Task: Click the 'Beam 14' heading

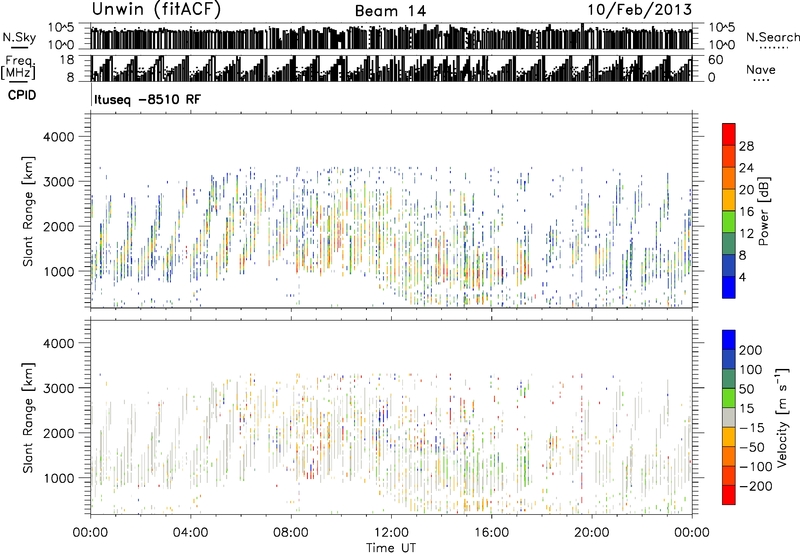Action: [x=390, y=11]
